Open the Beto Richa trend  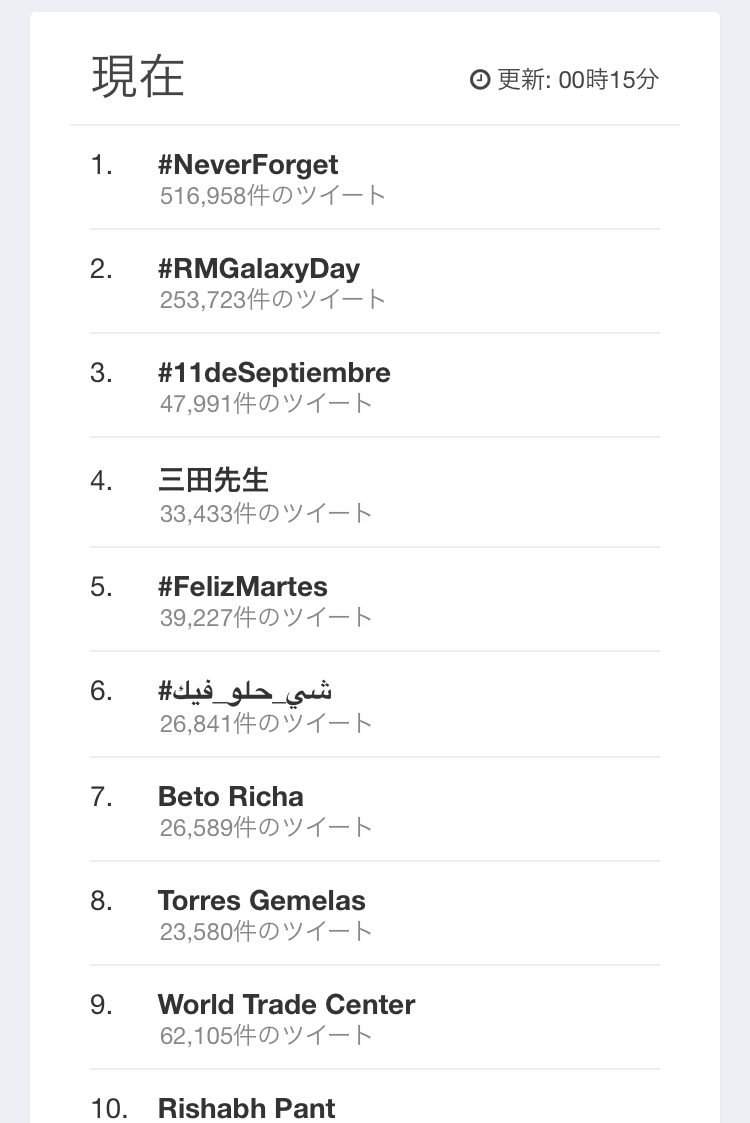tap(231, 797)
